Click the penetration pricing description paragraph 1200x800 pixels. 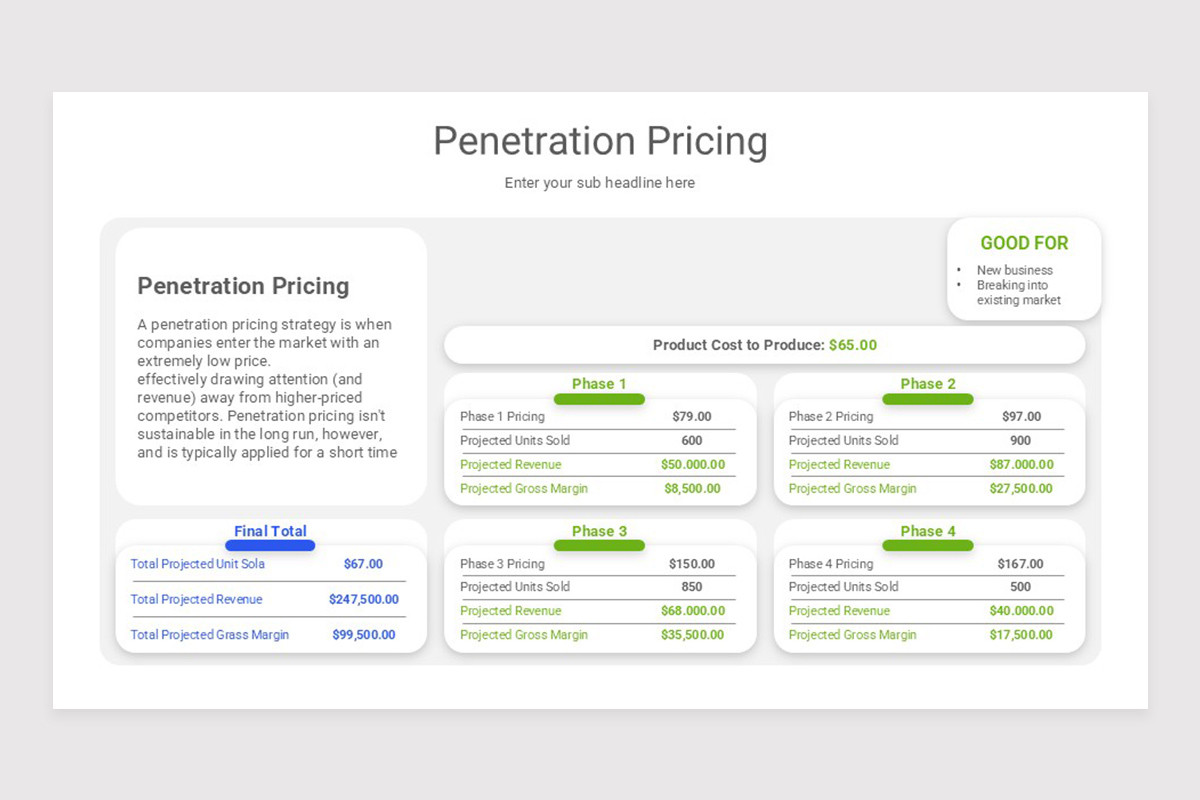pos(266,388)
